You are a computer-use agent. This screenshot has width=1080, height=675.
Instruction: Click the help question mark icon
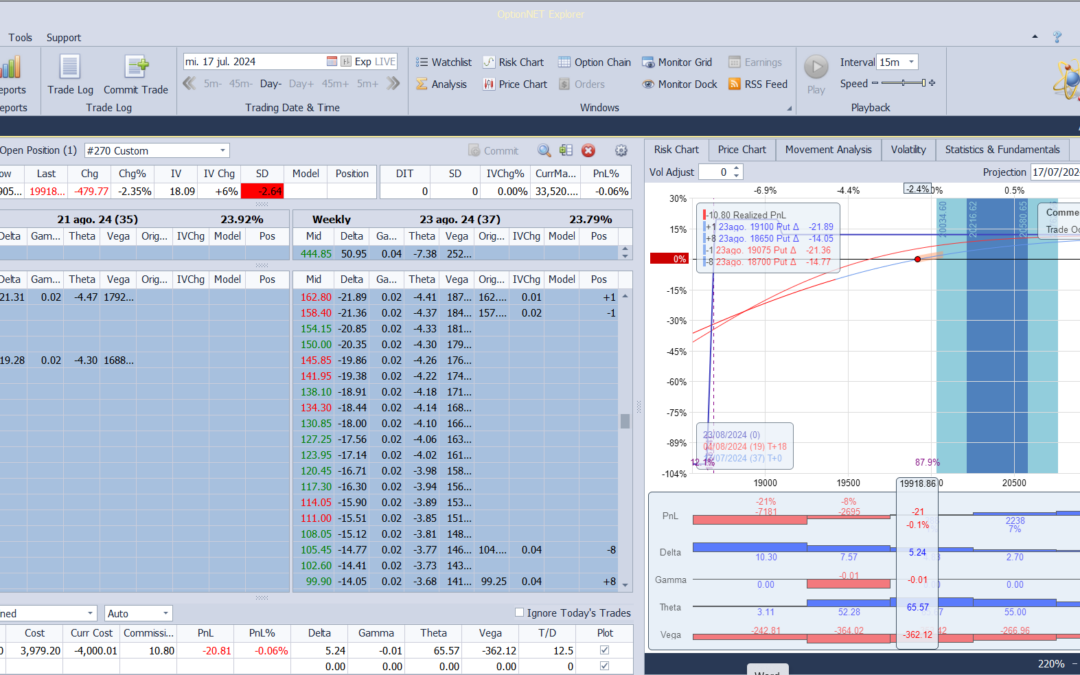coord(1057,37)
